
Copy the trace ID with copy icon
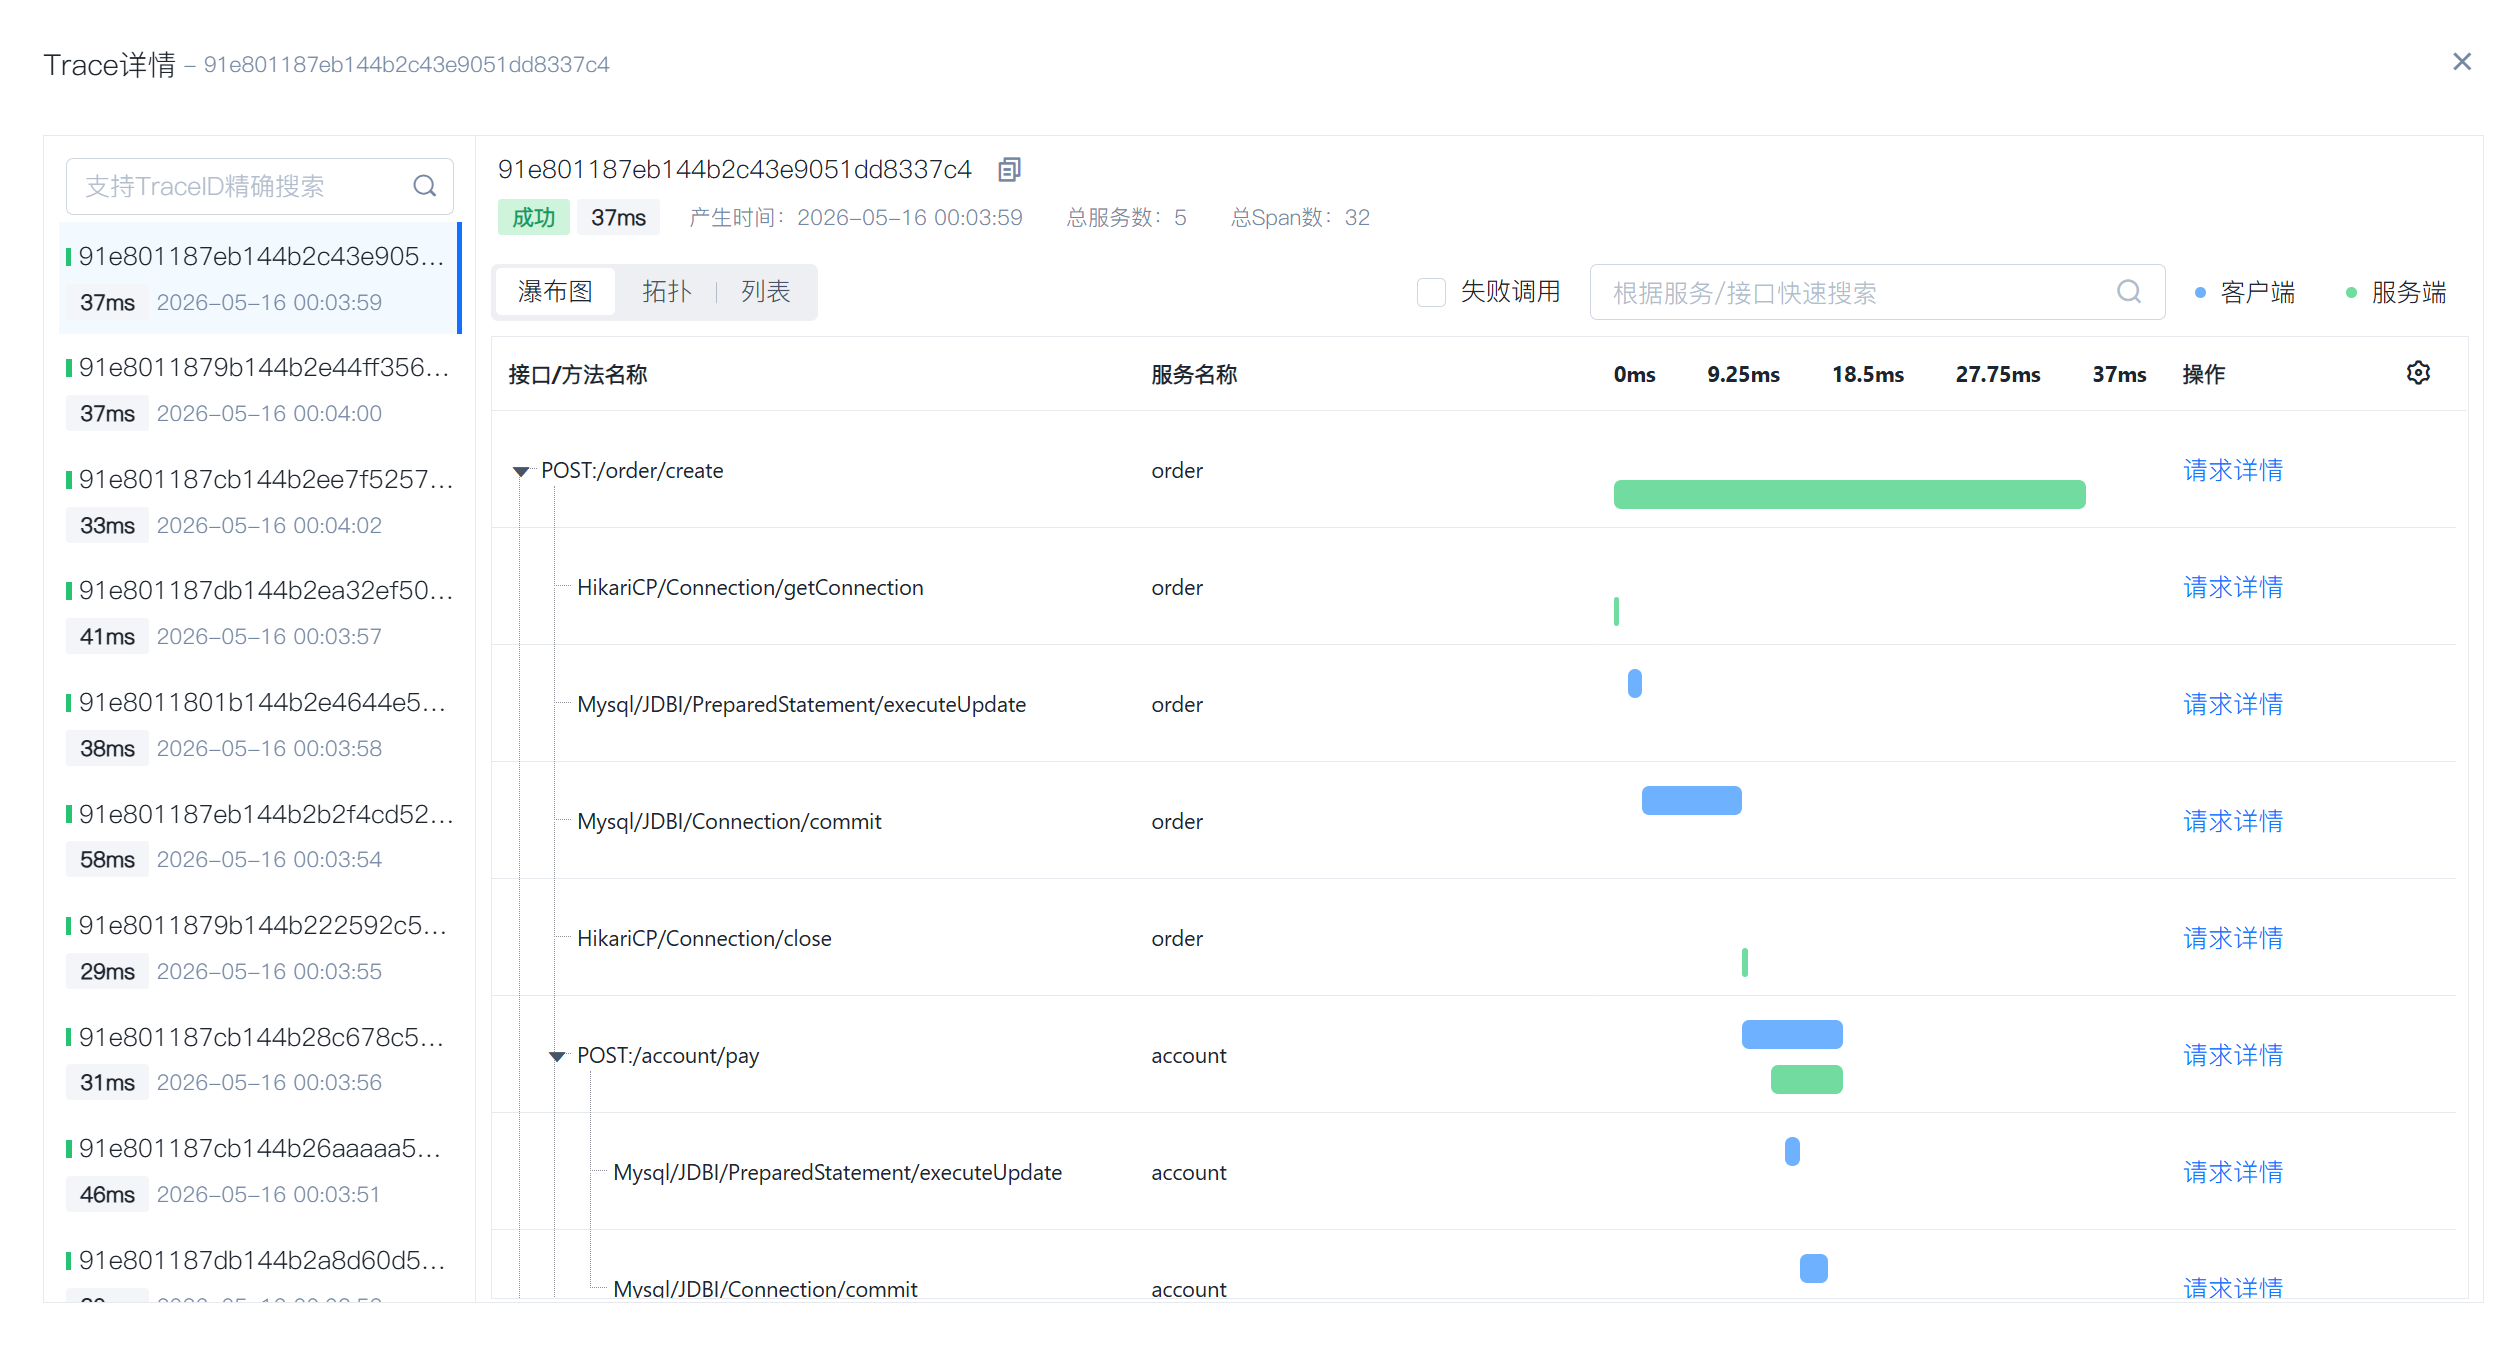1009,170
